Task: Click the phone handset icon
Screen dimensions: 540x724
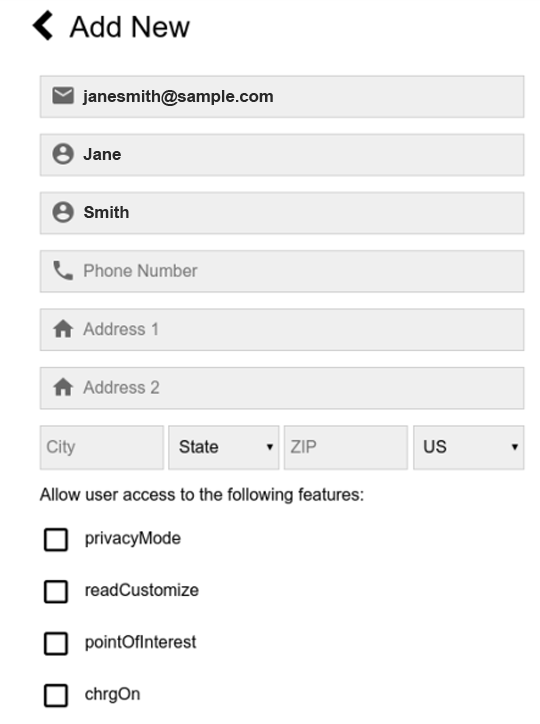Action: (63, 271)
